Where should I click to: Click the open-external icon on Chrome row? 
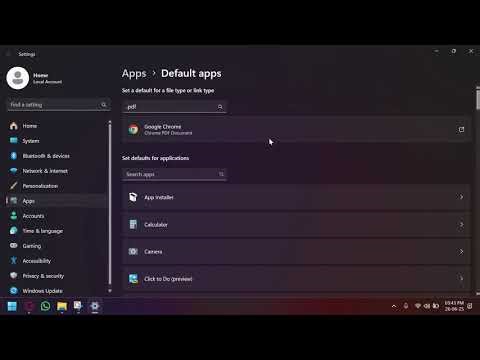pyautogui.click(x=461, y=129)
